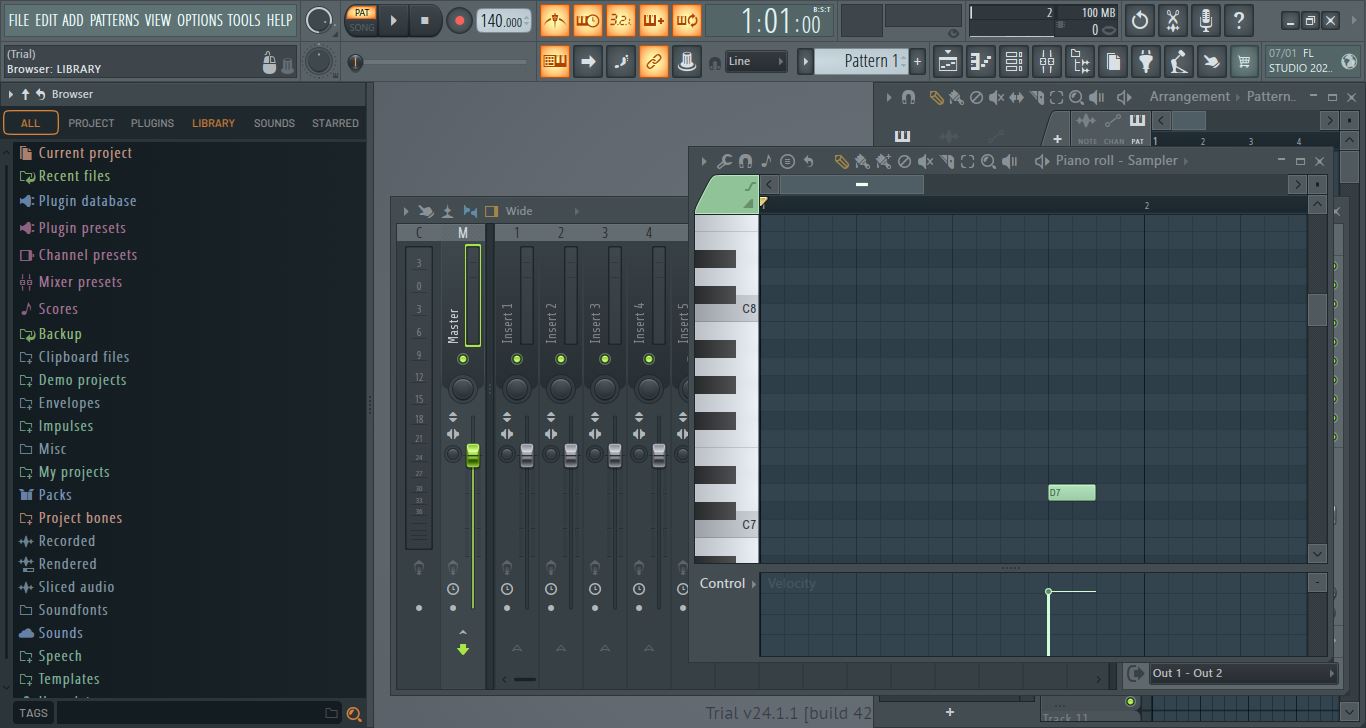
Task: Open the channel rack view icon
Action: click(1014, 61)
